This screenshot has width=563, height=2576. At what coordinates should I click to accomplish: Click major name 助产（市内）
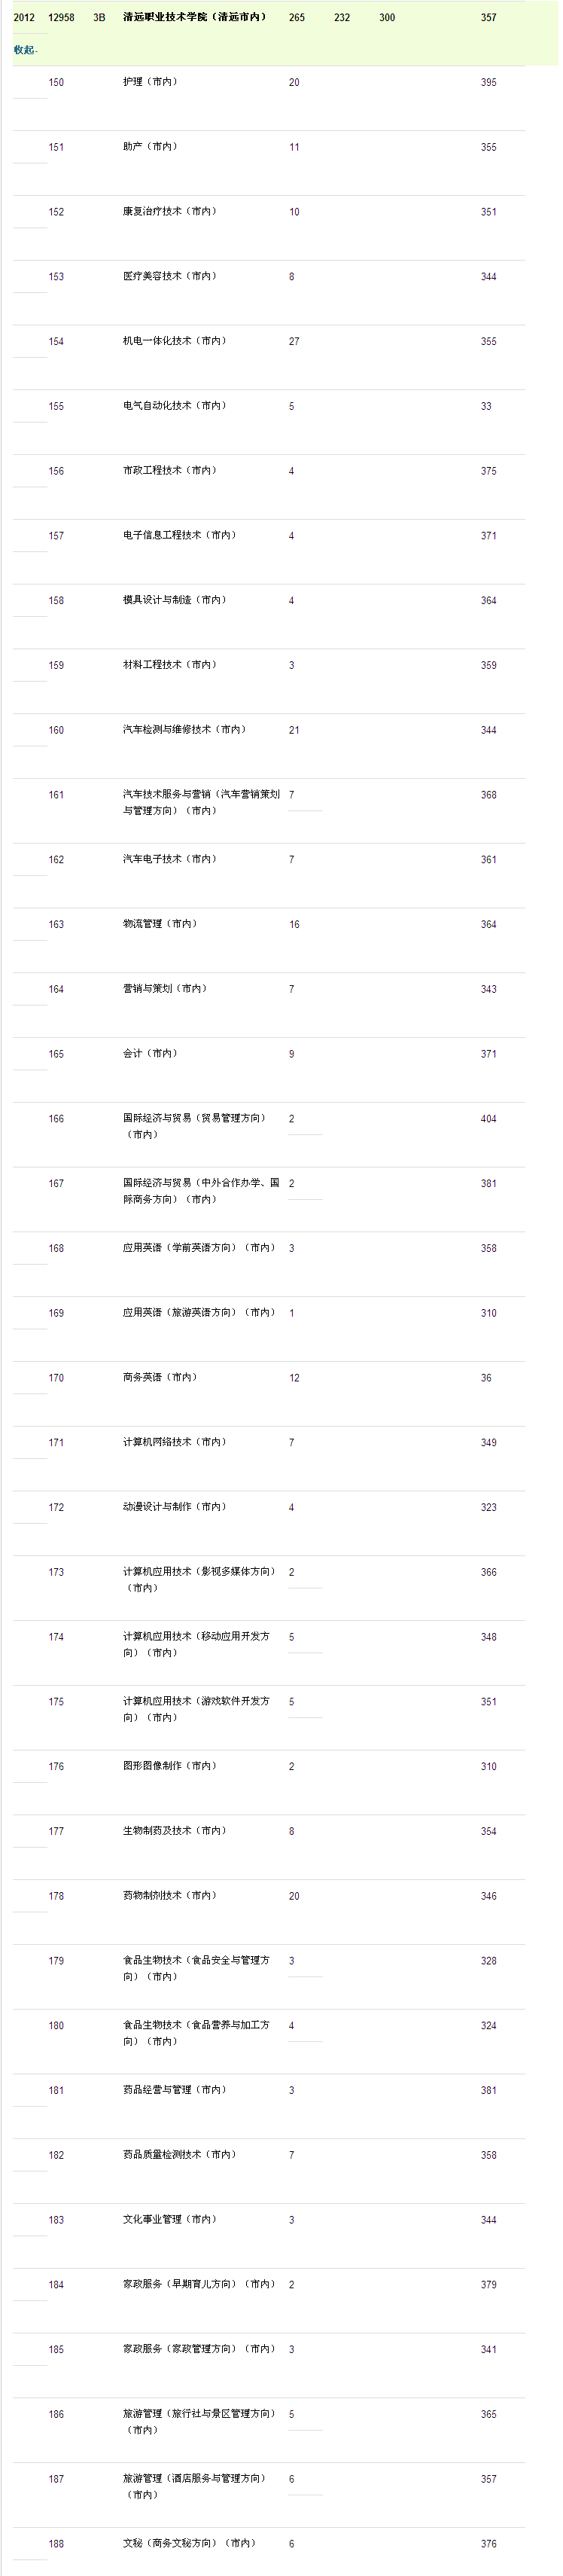click(151, 147)
